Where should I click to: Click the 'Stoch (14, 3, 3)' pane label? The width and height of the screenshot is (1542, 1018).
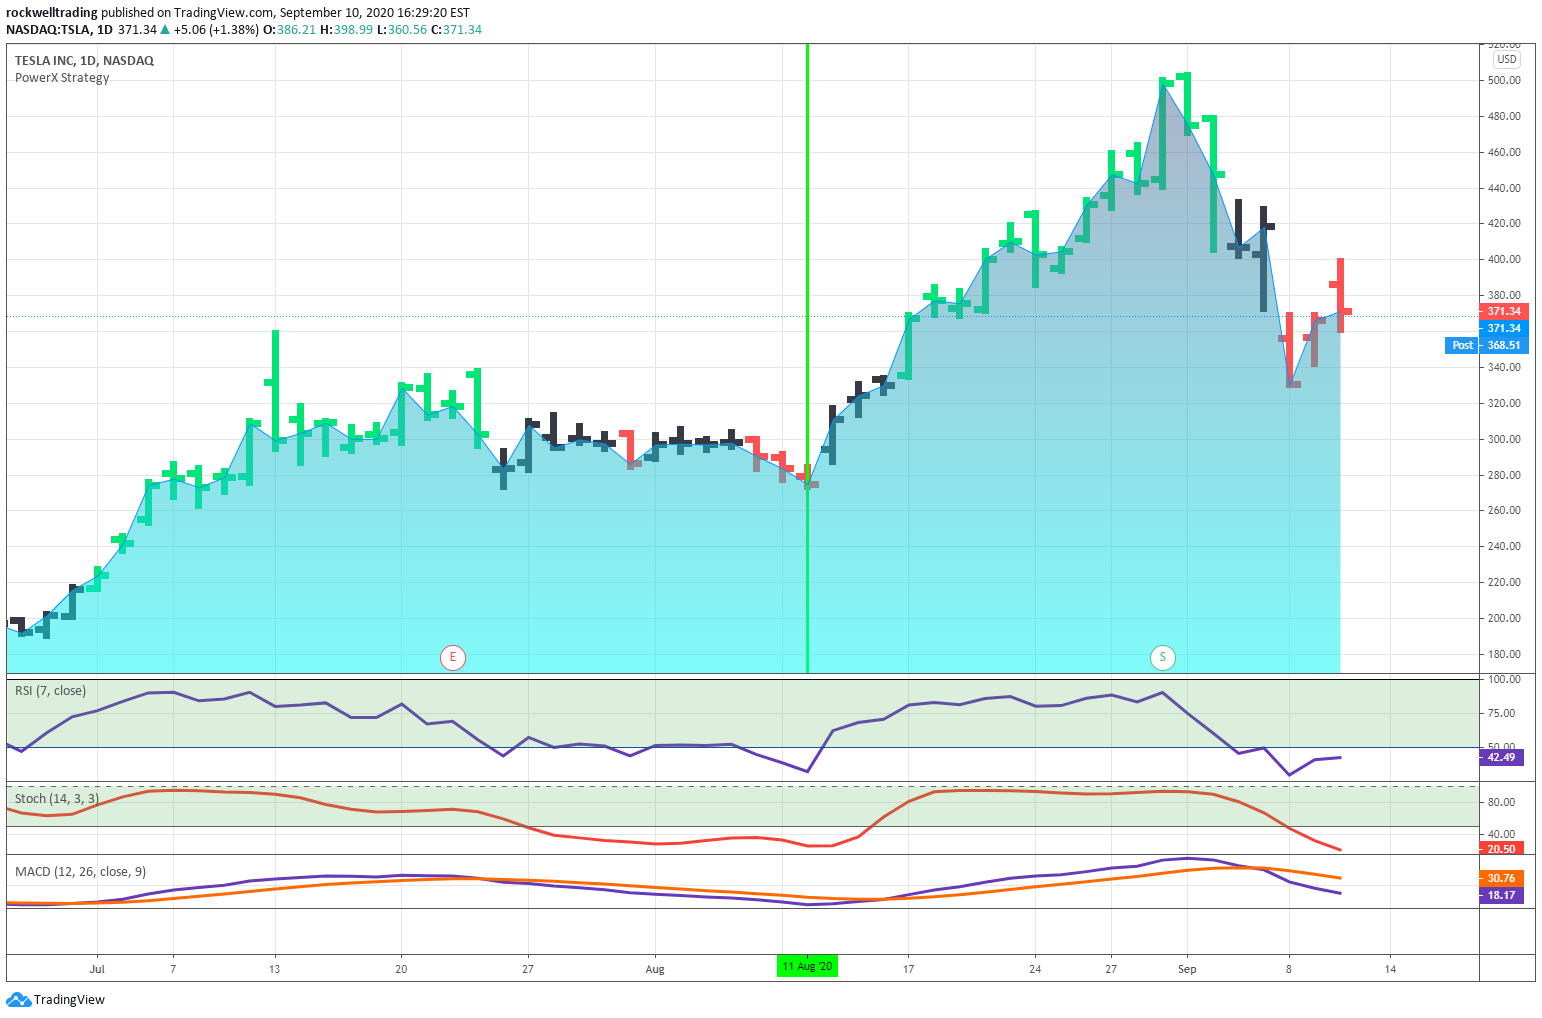[x=56, y=799]
